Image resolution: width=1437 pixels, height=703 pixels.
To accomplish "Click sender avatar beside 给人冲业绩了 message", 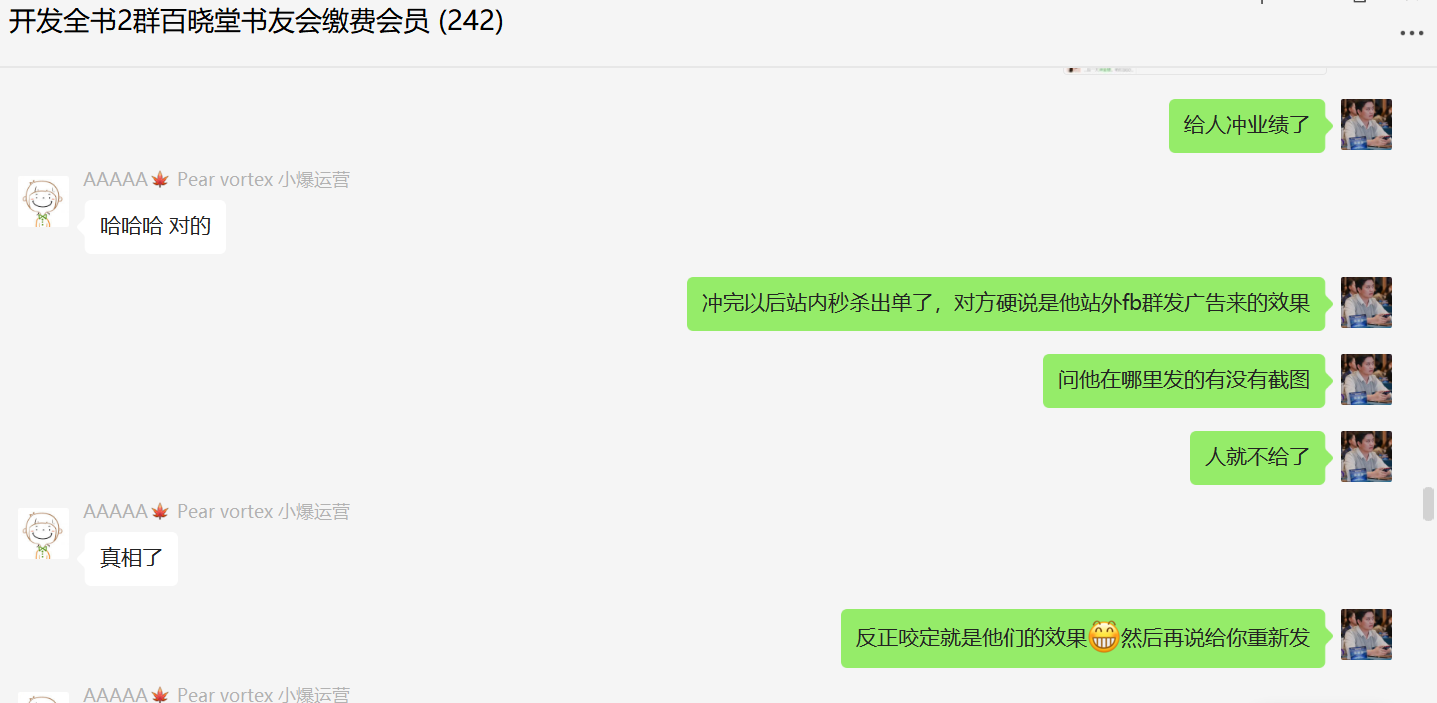I will tap(1366, 125).
